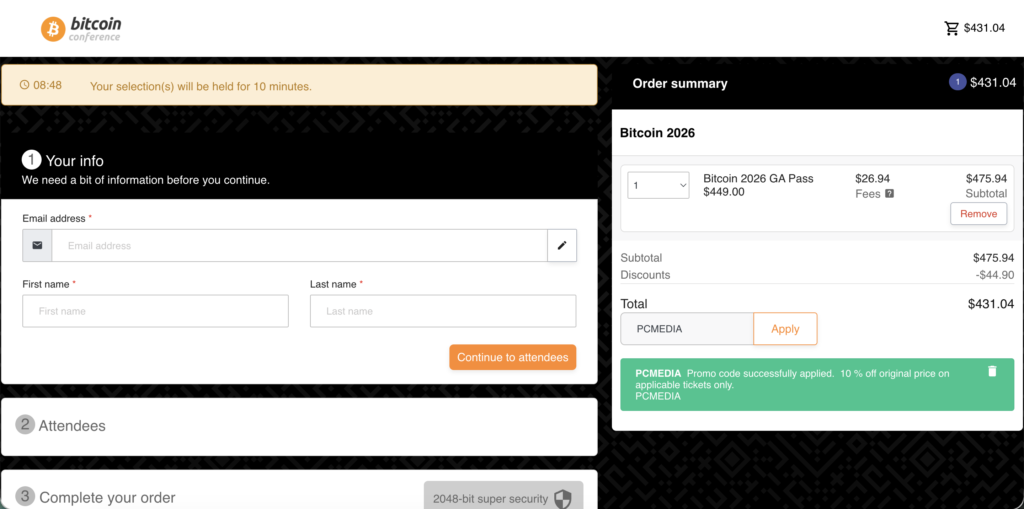
Task: Click the Order summary header
Action: pos(680,84)
